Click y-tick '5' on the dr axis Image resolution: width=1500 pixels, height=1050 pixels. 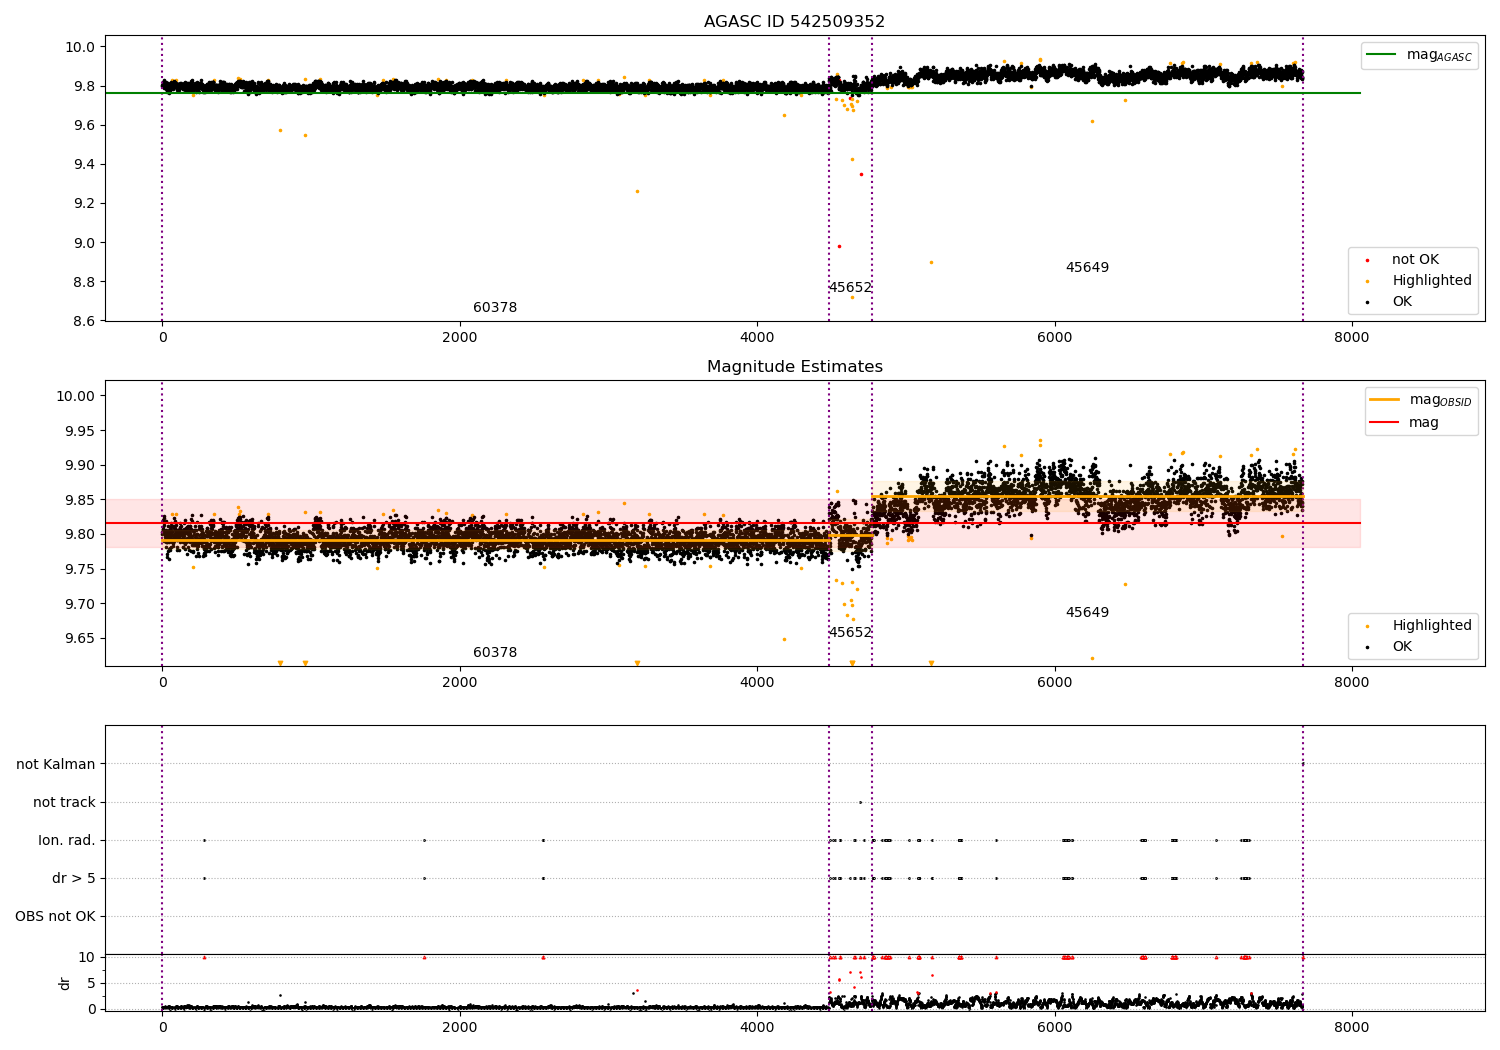pos(92,984)
